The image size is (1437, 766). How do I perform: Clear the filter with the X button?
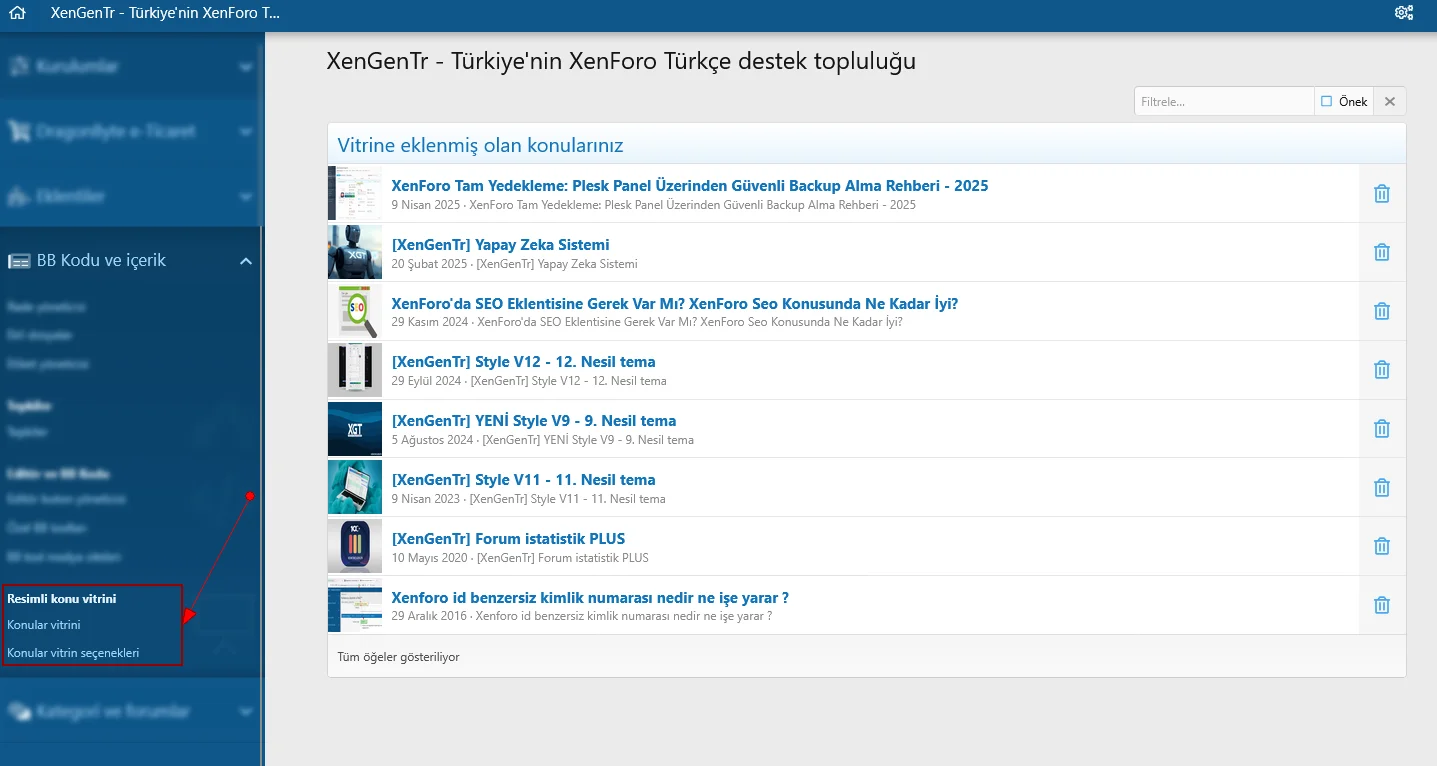coord(1390,102)
